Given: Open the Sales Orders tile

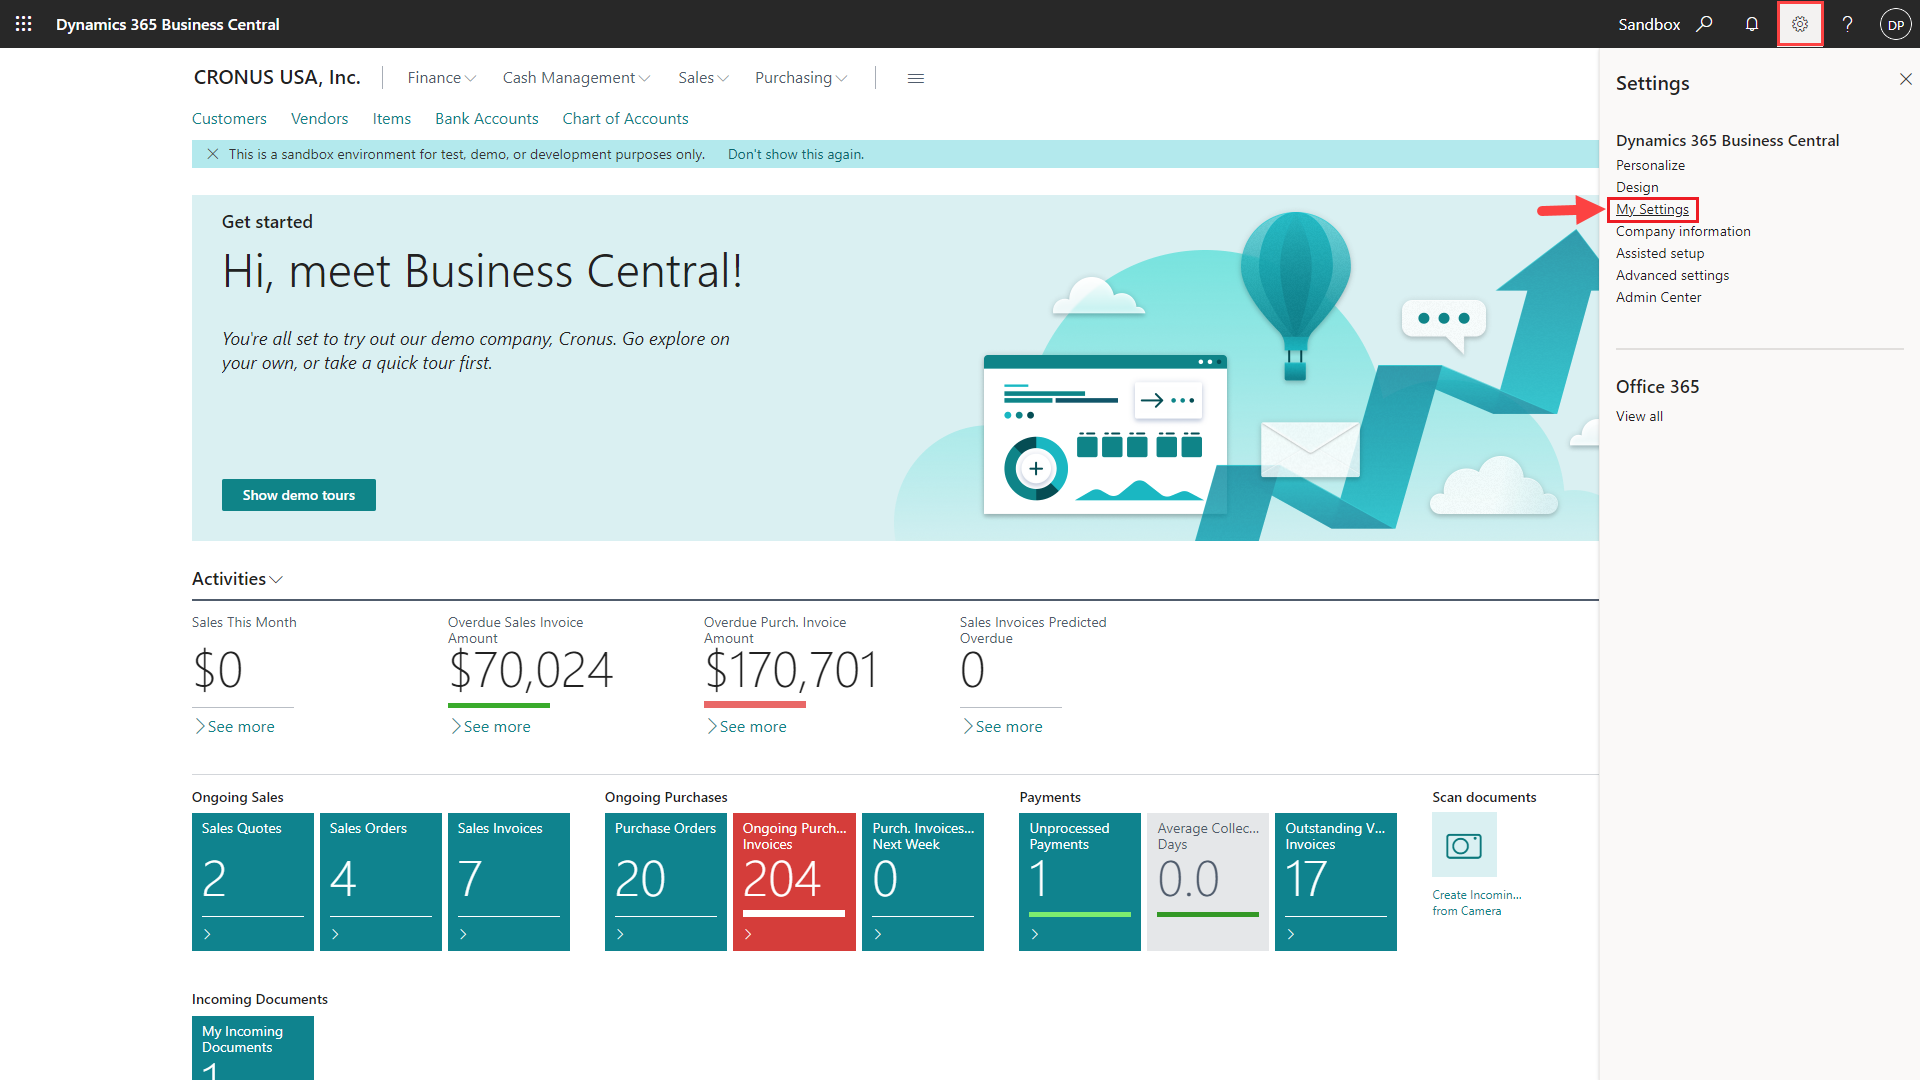Looking at the screenshot, I should [x=380, y=880].
